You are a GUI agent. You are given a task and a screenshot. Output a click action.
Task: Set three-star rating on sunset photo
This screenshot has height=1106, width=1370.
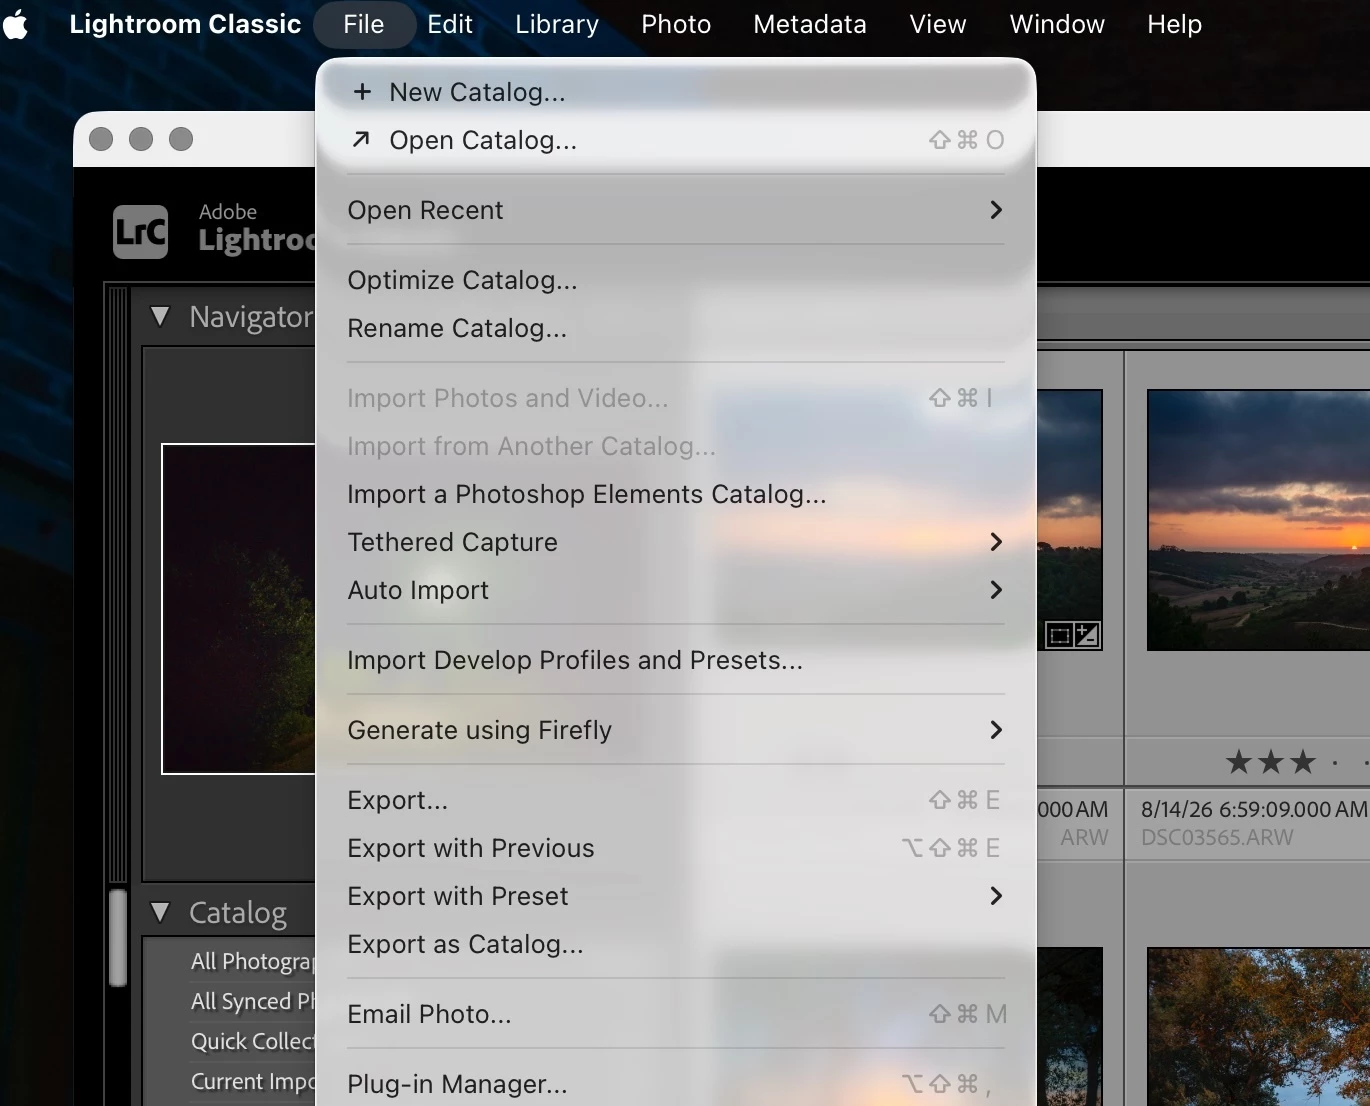pyautogui.click(x=1303, y=762)
